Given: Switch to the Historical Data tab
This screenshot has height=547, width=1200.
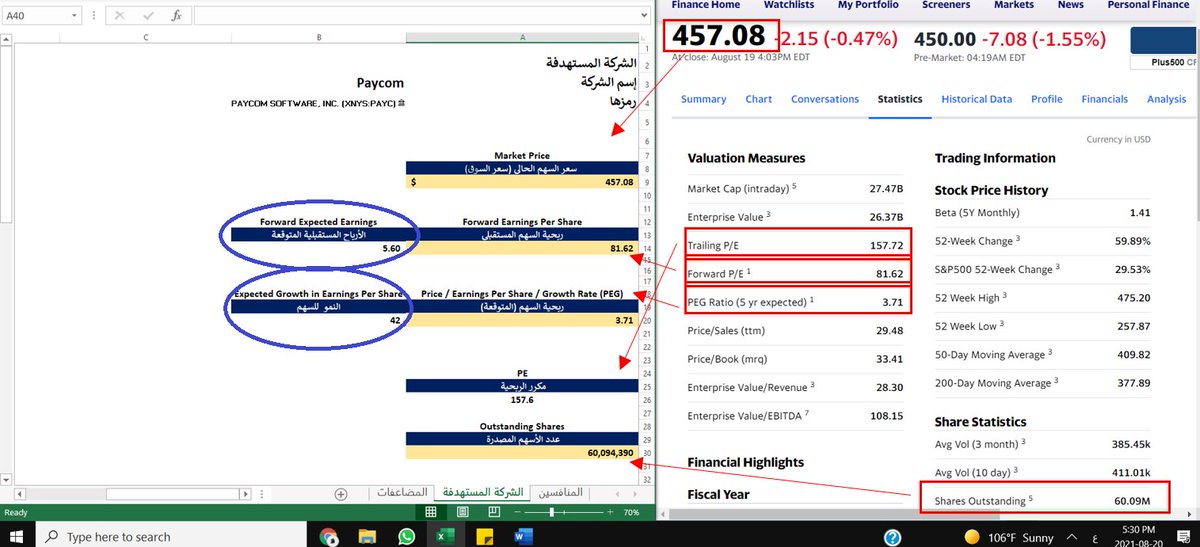Looking at the screenshot, I should 977,99.
